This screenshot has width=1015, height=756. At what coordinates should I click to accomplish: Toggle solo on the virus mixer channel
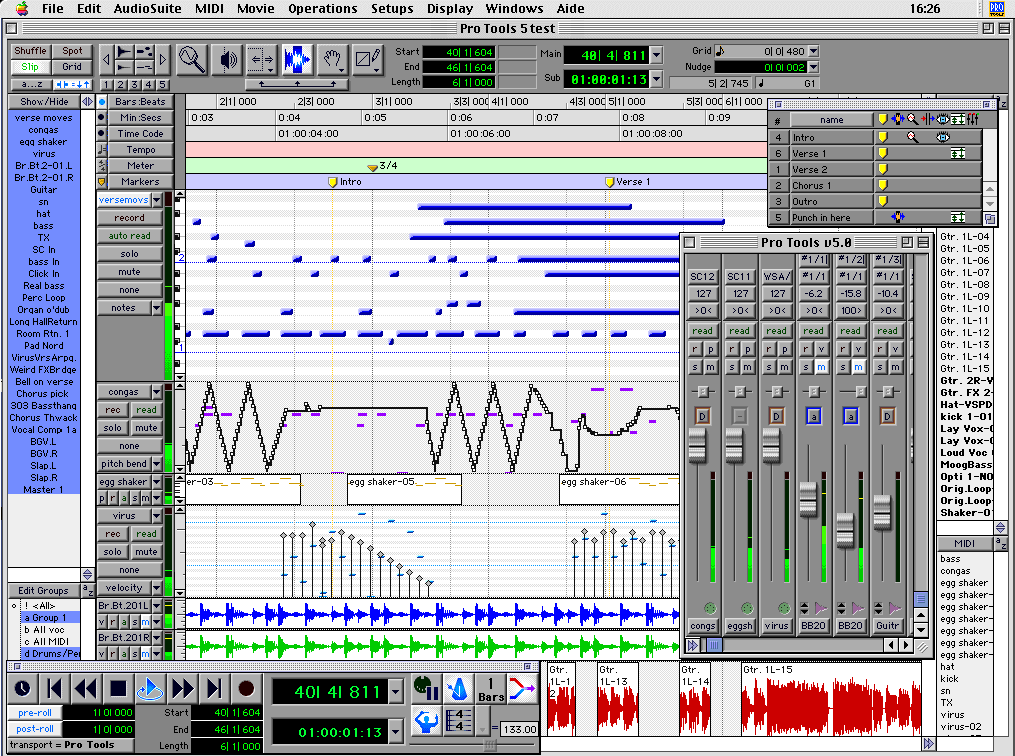[x=769, y=368]
